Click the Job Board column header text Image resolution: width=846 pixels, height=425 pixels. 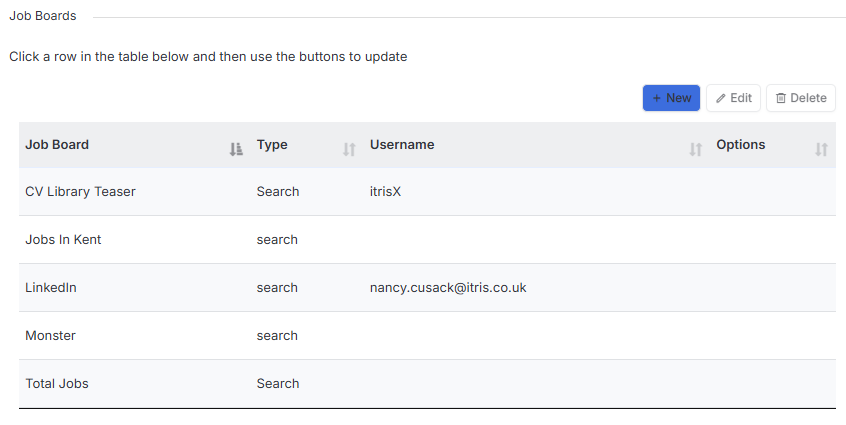(x=57, y=145)
